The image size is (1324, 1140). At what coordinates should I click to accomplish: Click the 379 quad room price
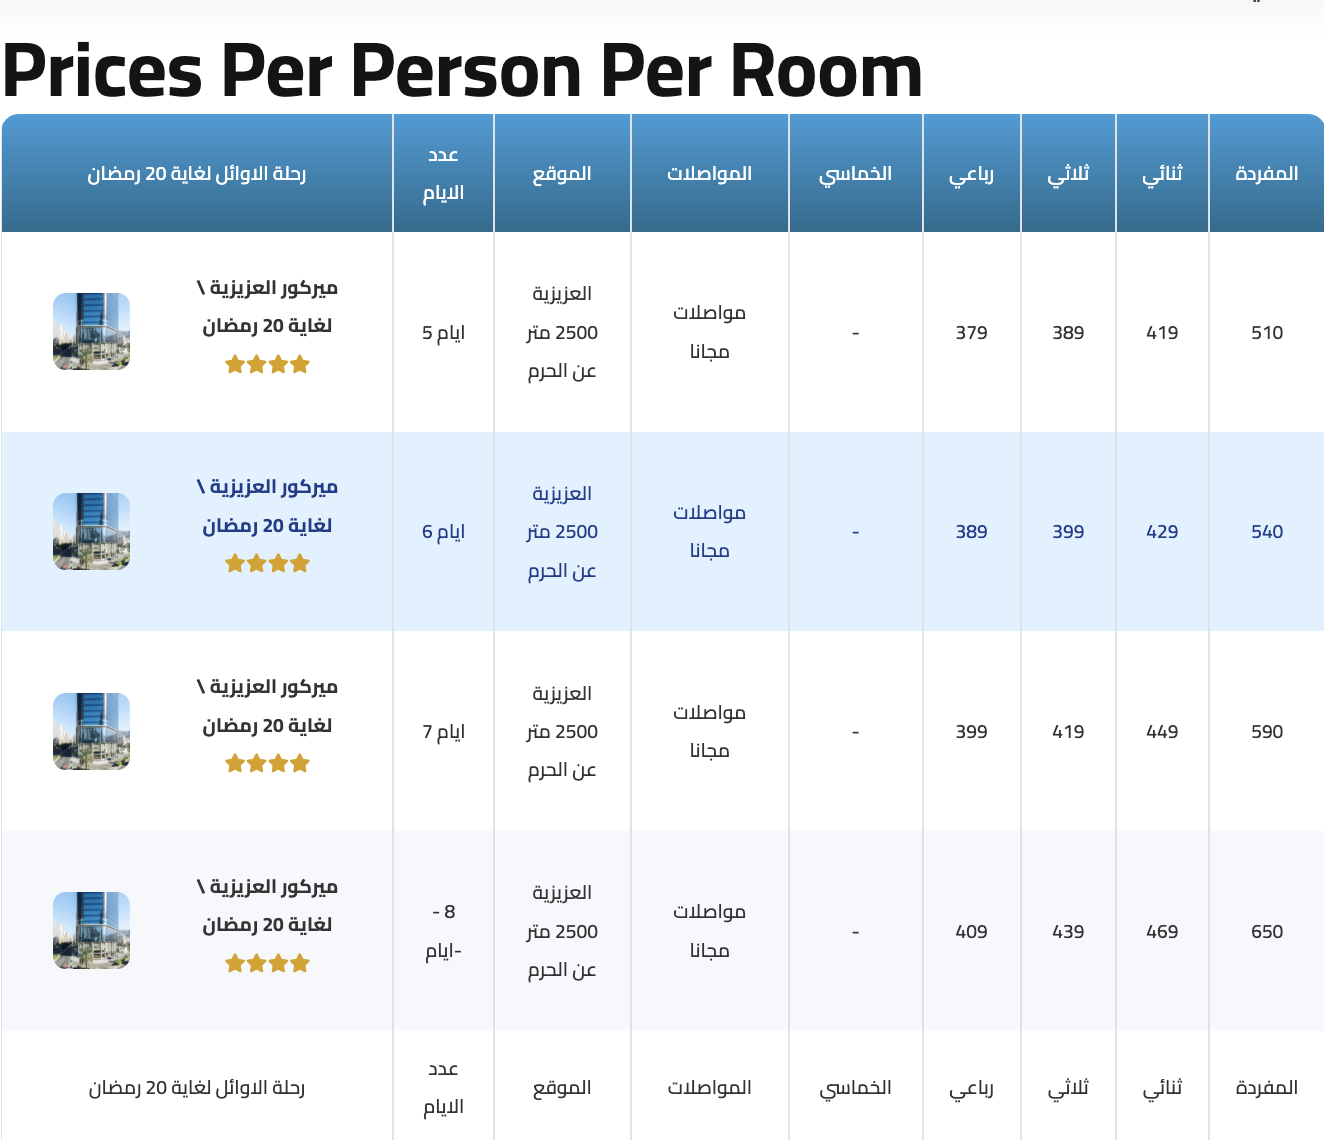pyautogui.click(x=971, y=333)
